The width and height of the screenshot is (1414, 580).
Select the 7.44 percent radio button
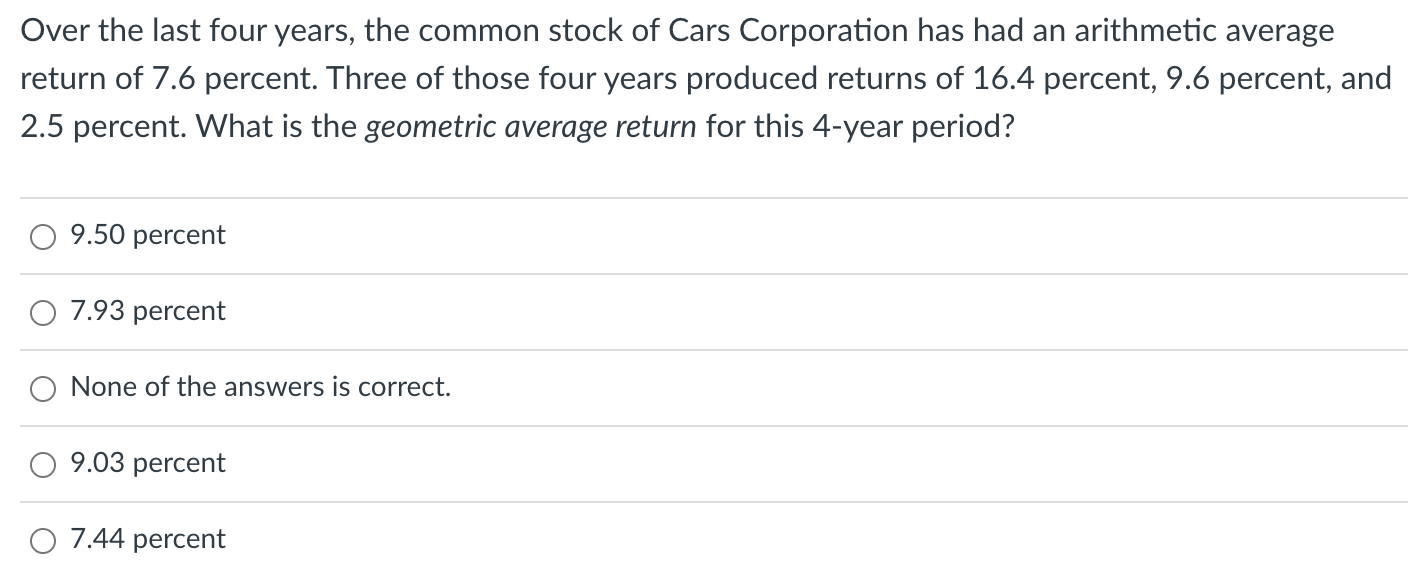point(43,541)
